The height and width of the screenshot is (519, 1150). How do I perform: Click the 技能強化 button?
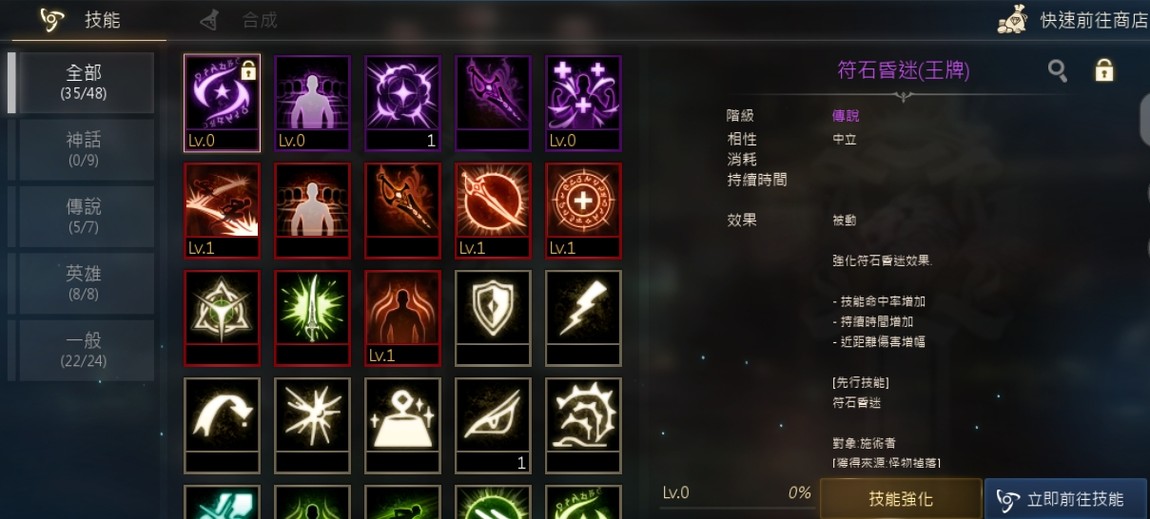[x=901, y=499]
